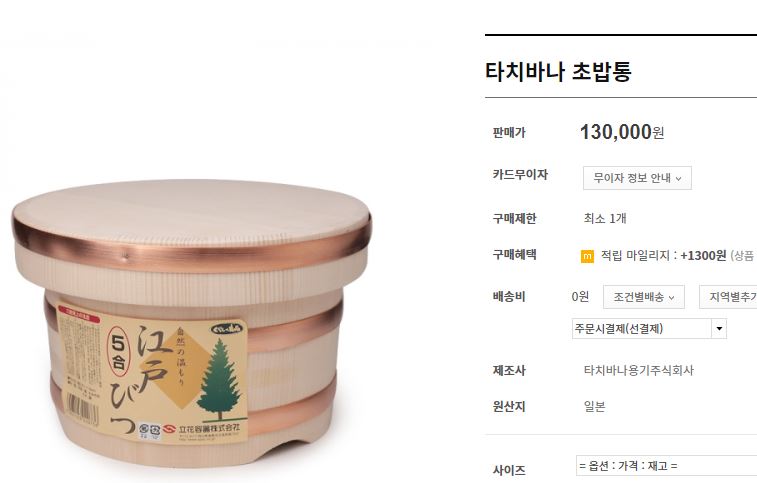Click the black arrow of 주문시결제 select
757x483 pixels.
(x=719, y=329)
